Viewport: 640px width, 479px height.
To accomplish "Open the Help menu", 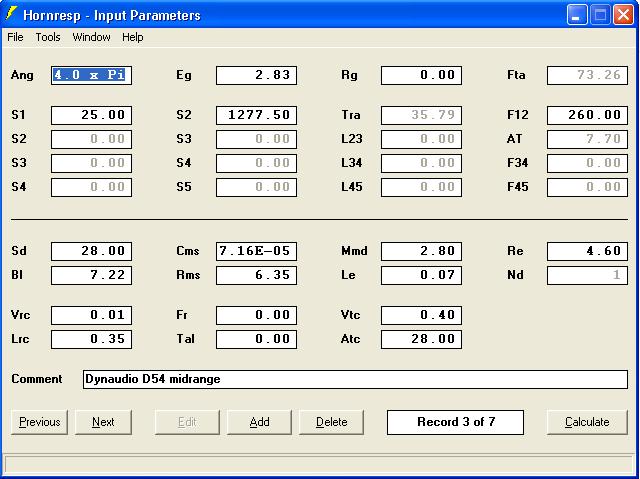I will tap(133, 37).
